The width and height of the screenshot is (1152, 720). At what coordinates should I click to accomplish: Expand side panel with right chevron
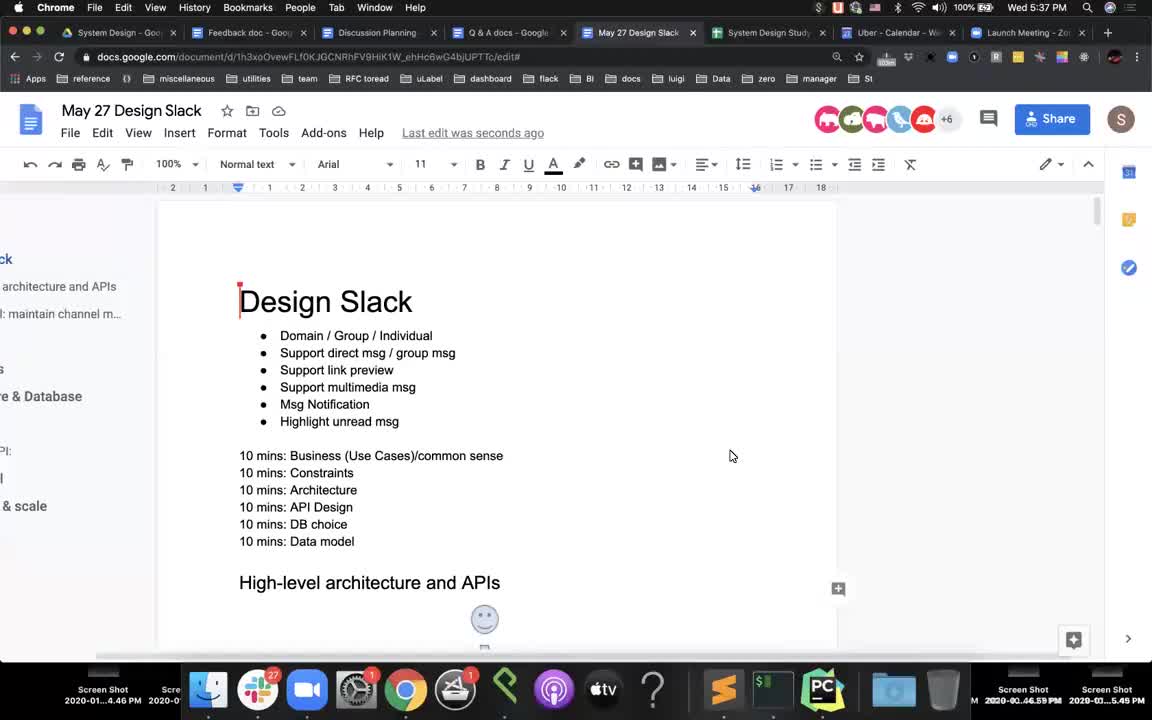1128,639
